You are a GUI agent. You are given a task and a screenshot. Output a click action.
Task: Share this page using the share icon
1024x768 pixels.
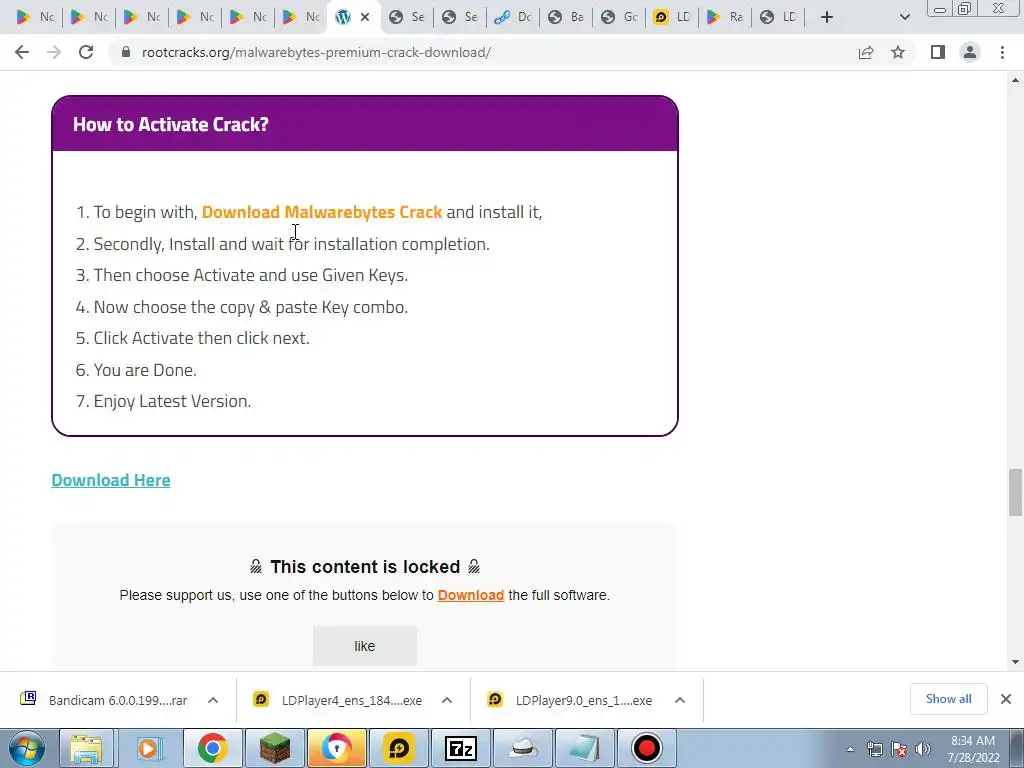pos(866,52)
